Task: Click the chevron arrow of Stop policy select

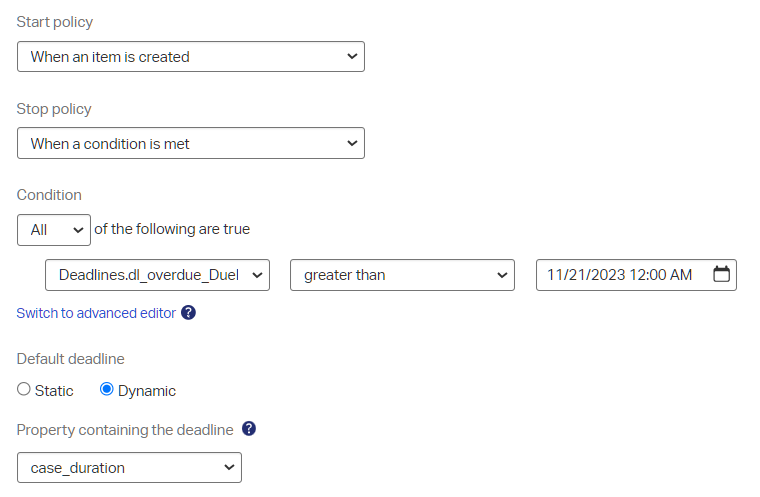Action: 351,144
